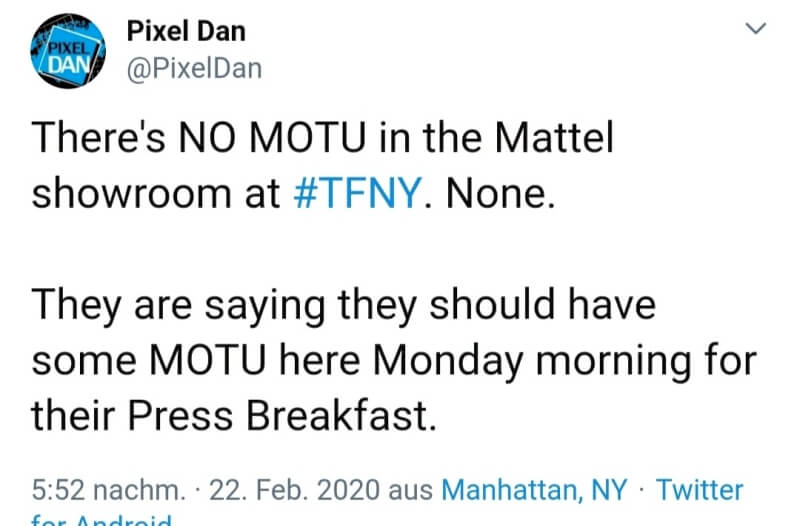Open the #TFNY hashtag link
The width and height of the screenshot is (800, 526).
coord(358,193)
